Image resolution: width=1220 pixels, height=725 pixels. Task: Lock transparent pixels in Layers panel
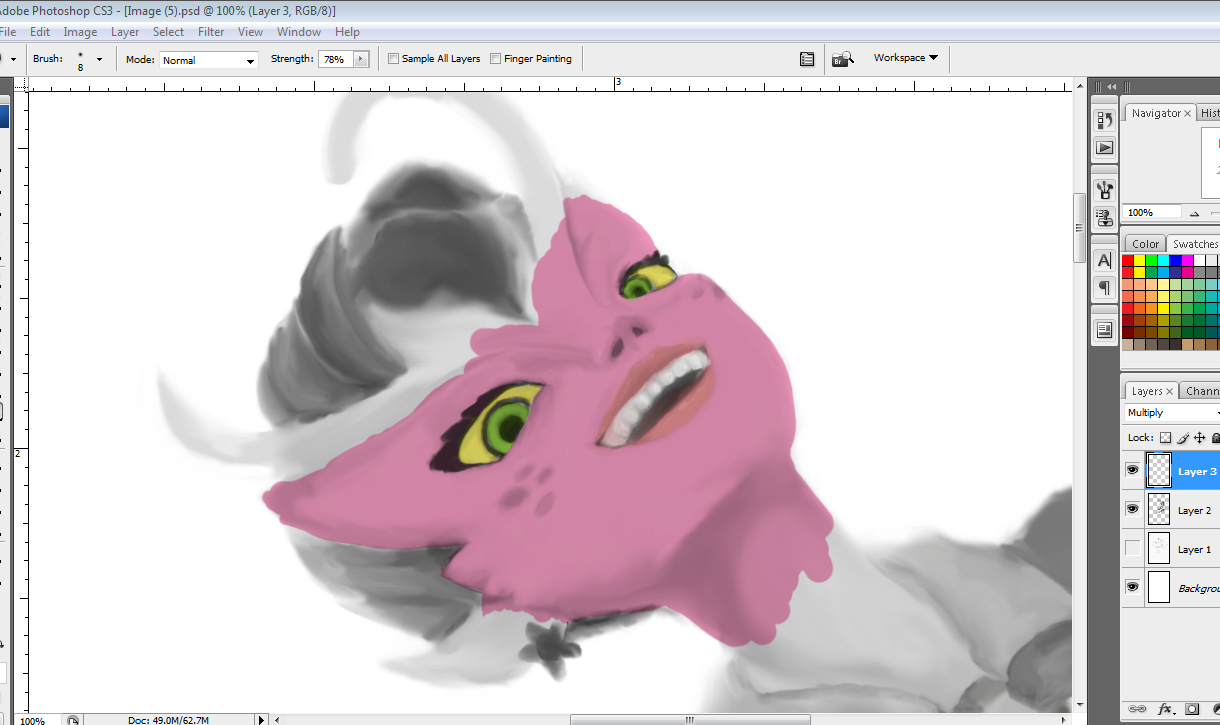coord(1166,438)
